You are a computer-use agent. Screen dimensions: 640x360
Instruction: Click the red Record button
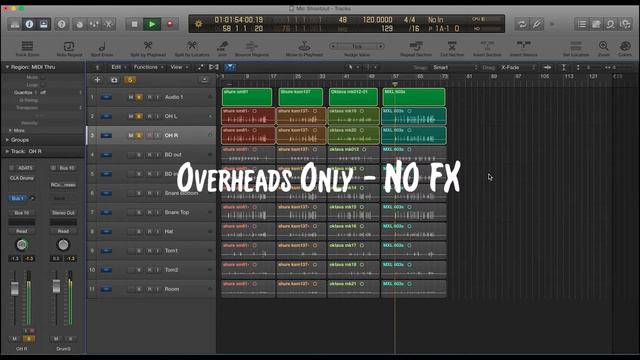click(170, 24)
